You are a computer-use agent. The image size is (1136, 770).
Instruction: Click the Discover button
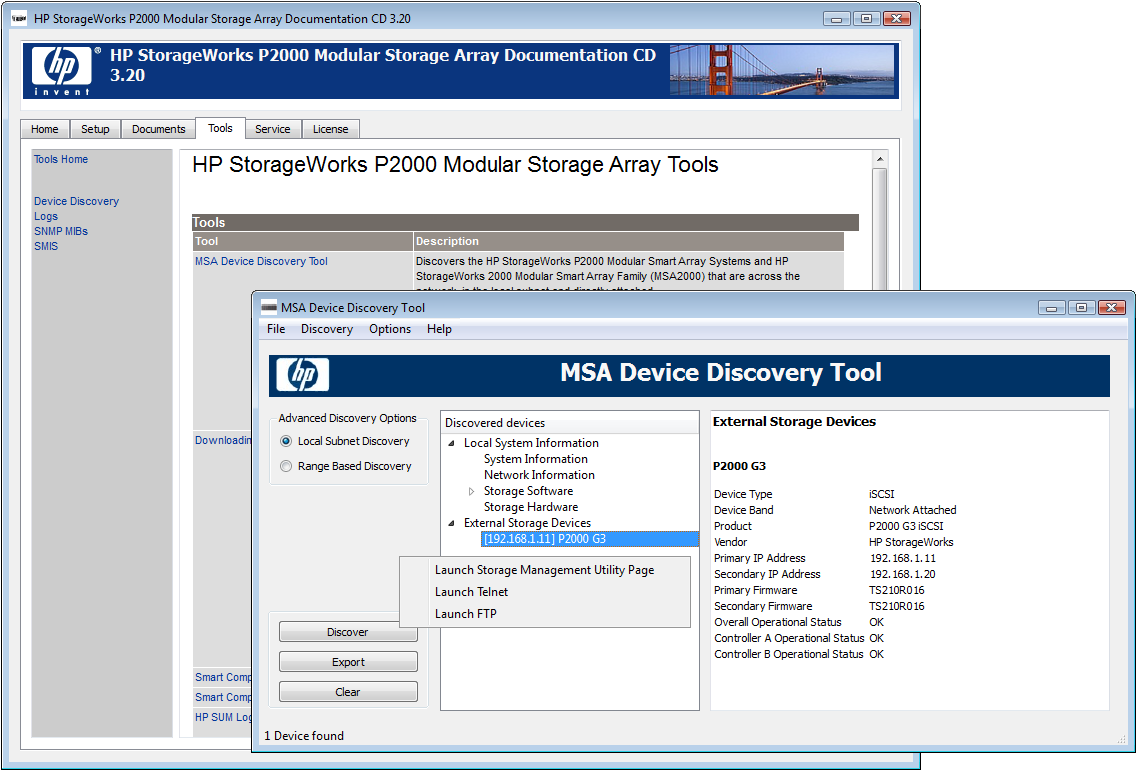click(x=348, y=632)
